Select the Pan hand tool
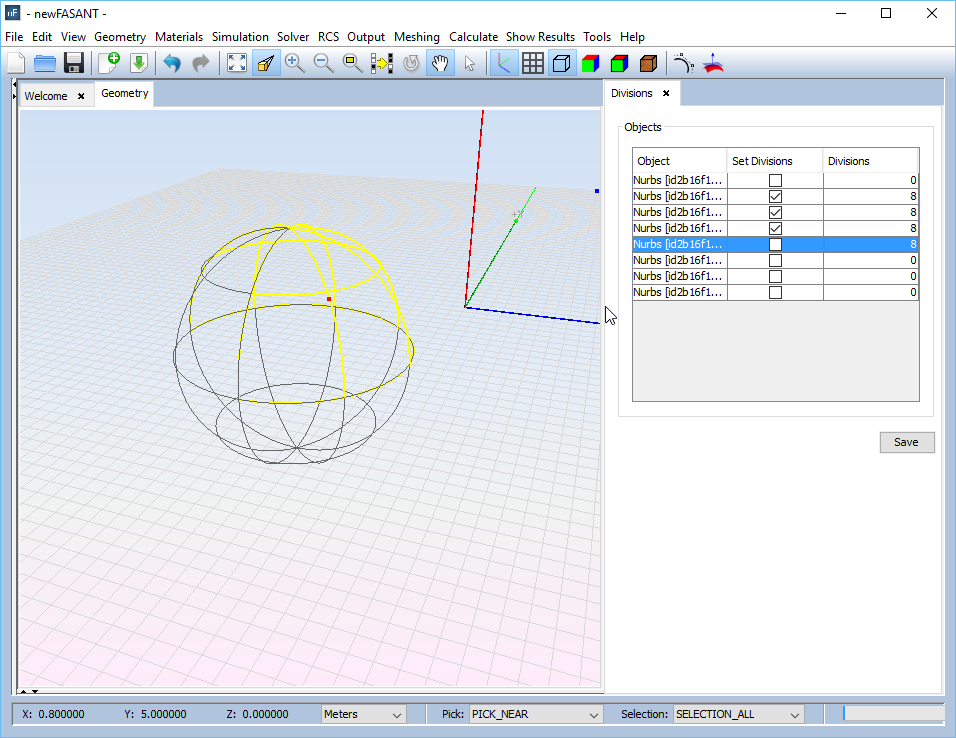956x738 pixels. tap(440, 63)
